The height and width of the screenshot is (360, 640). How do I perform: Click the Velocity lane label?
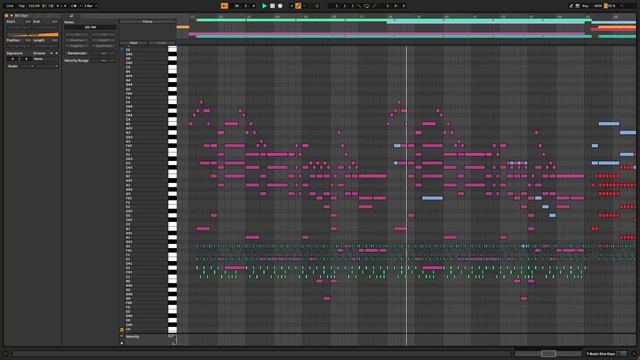[133, 337]
